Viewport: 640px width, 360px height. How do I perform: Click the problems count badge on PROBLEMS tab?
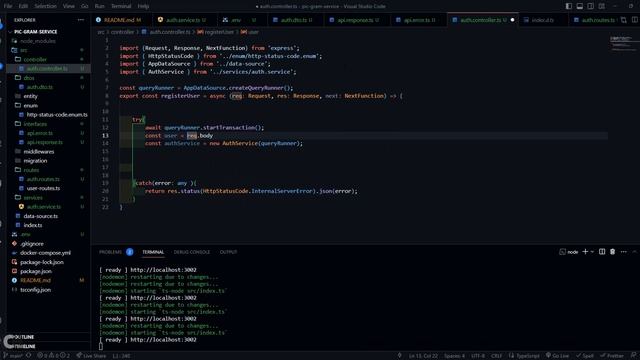[130, 252]
